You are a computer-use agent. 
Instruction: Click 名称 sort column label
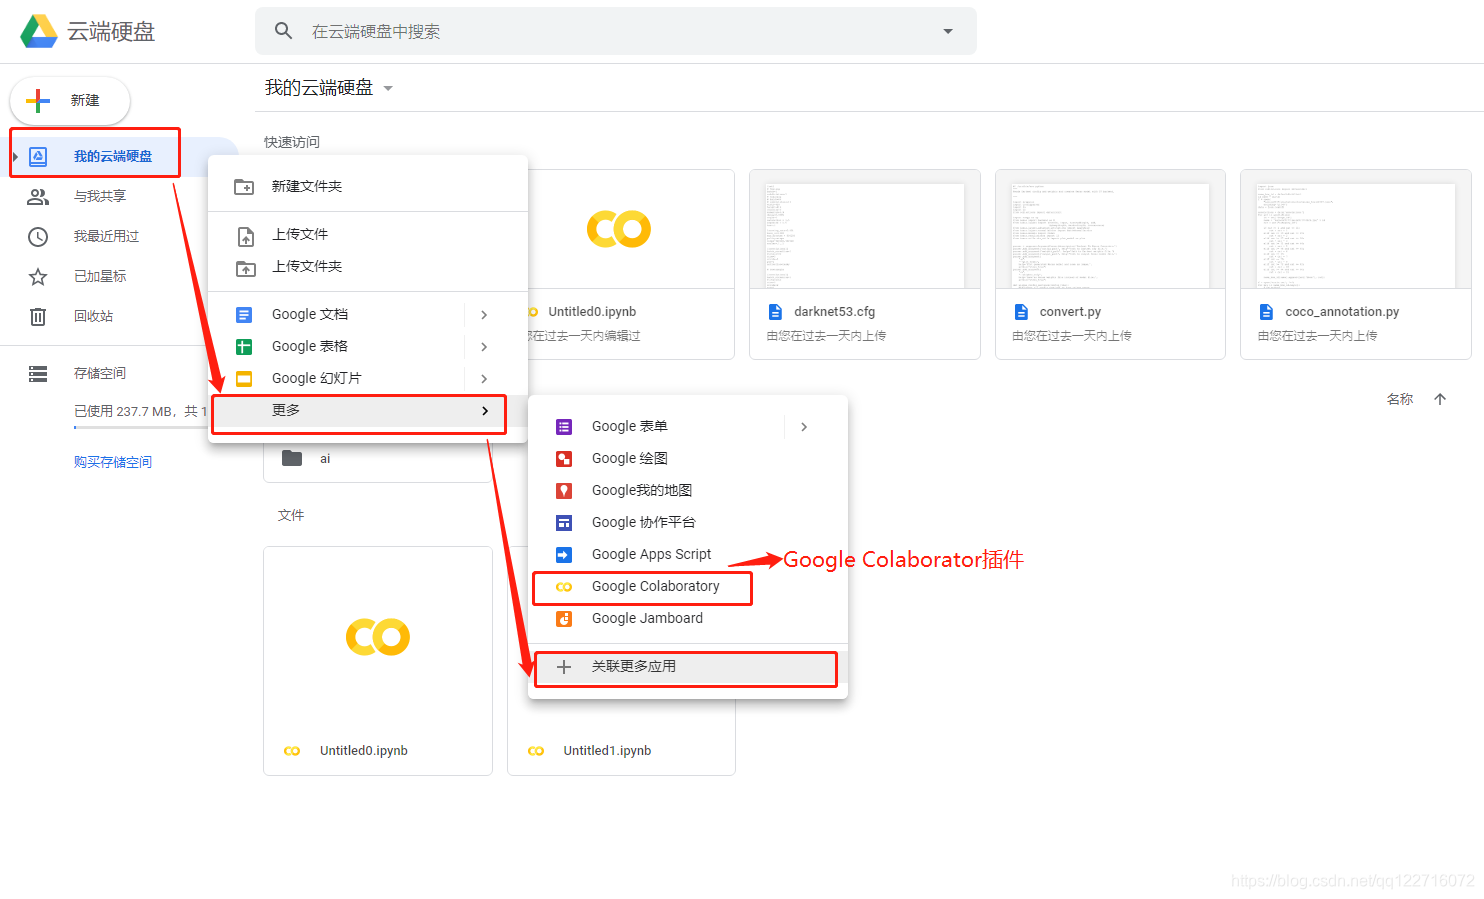pyautogui.click(x=1400, y=399)
